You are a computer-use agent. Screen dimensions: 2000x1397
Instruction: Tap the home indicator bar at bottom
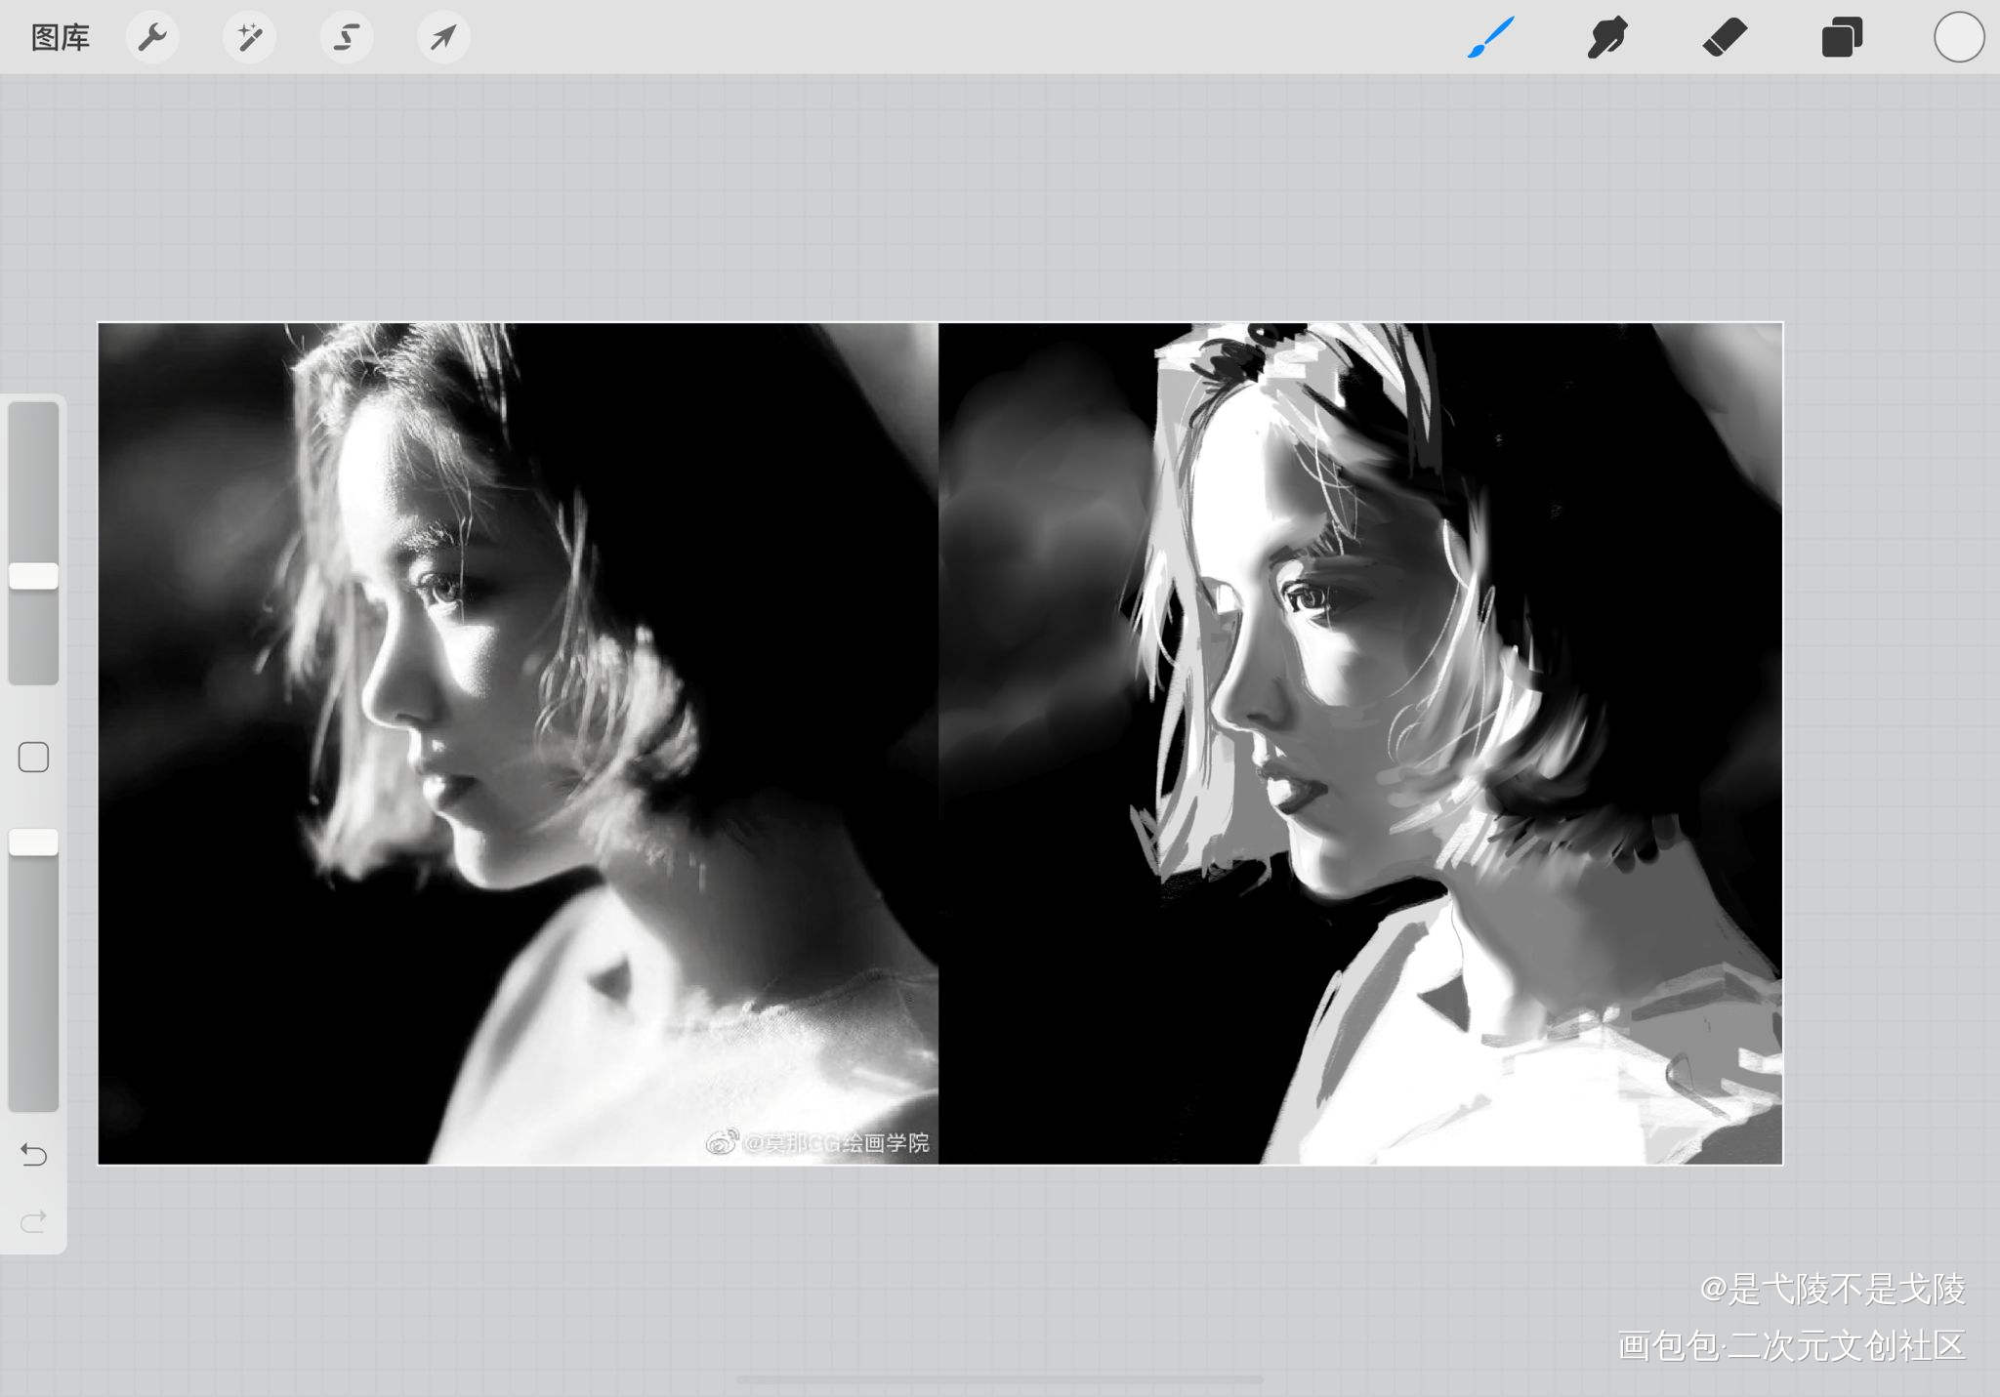(1000, 1380)
